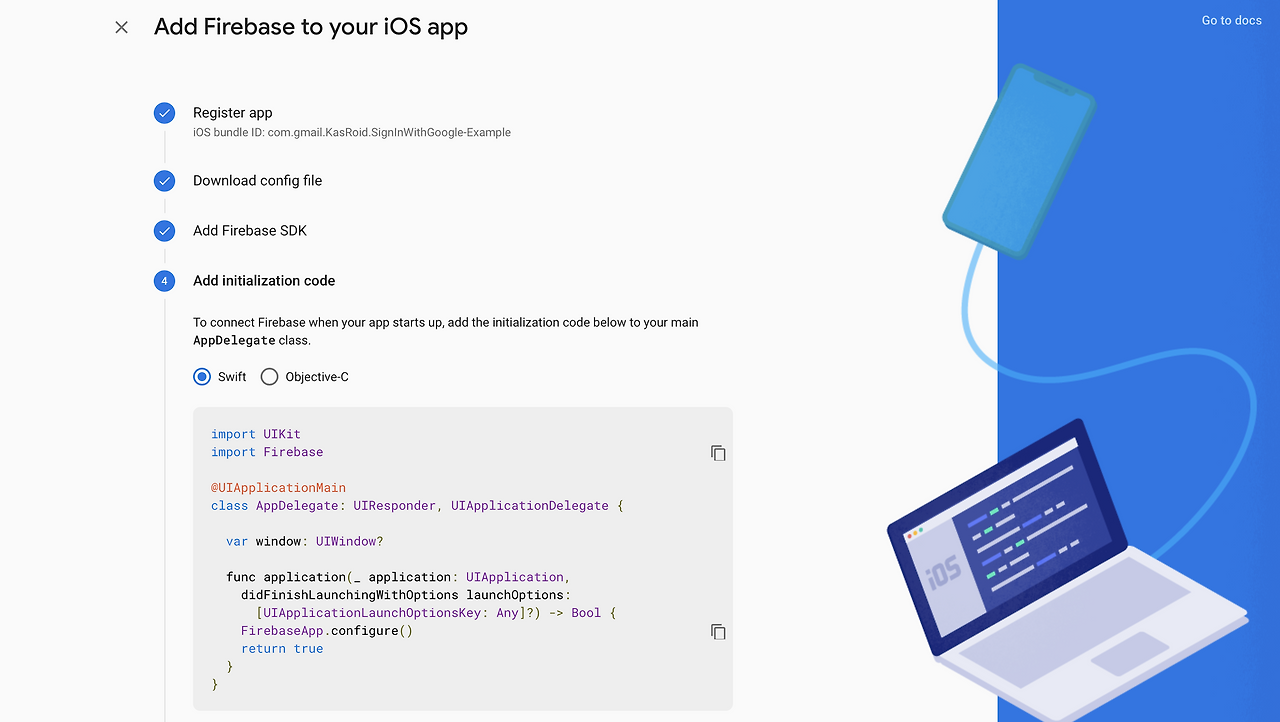This screenshot has height=722, width=1280.
Task: Expand the Download config file step
Action: pos(258,181)
